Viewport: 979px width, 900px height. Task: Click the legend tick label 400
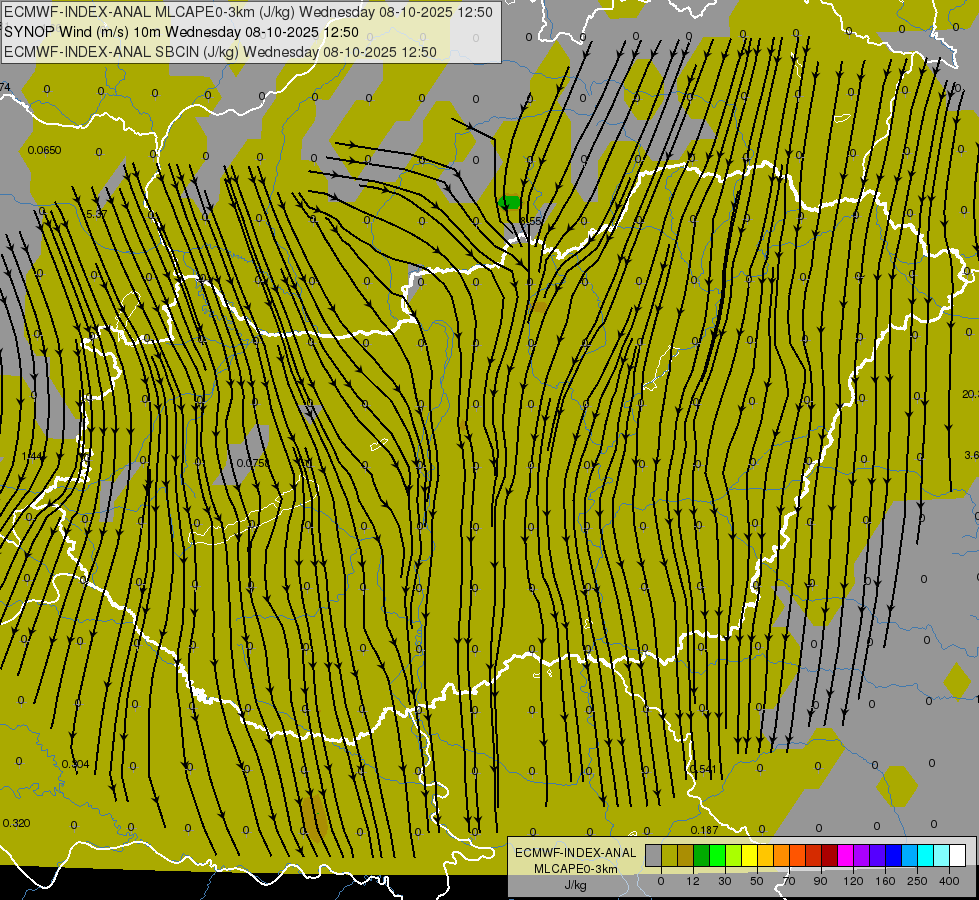click(x=949, y=881)
